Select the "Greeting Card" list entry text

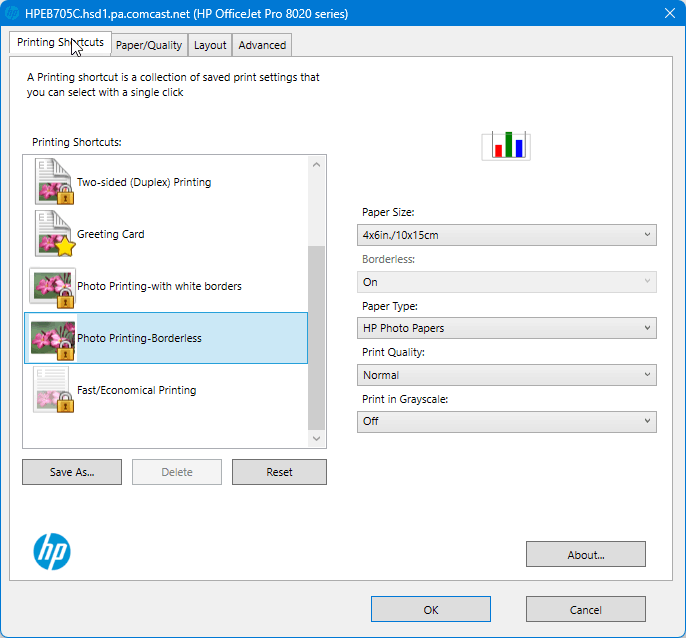[x=111, y=234]
